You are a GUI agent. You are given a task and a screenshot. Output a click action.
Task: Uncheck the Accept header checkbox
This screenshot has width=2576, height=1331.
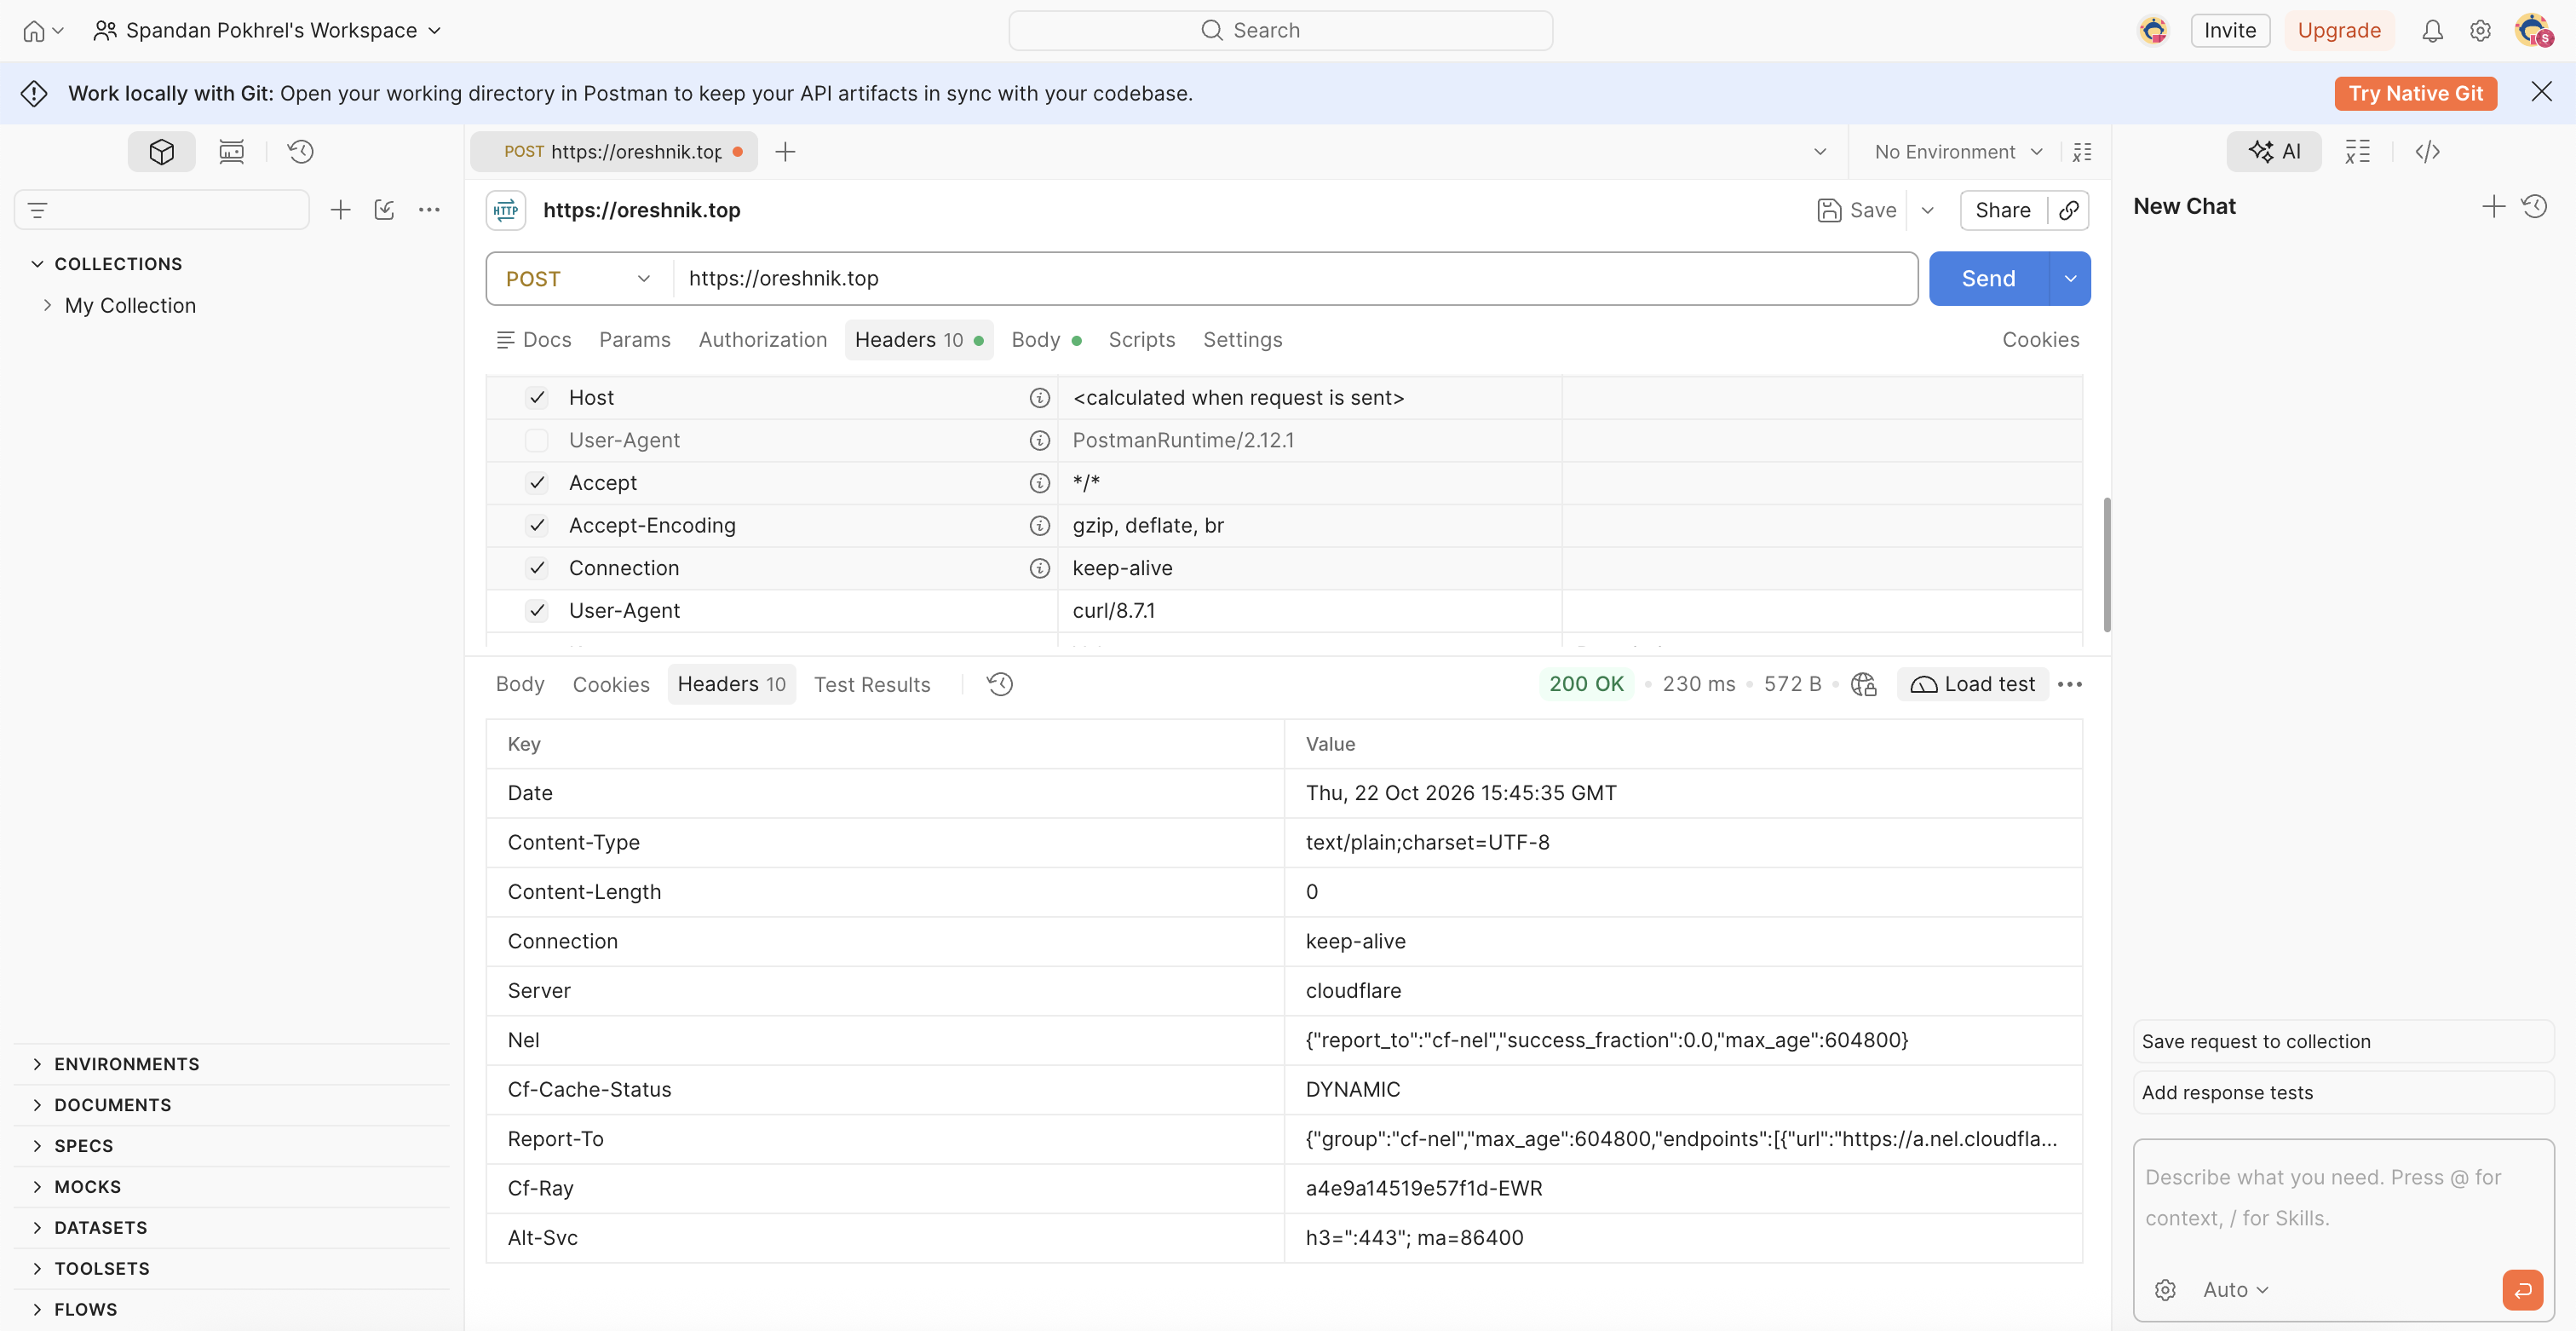tap(537, 483)
